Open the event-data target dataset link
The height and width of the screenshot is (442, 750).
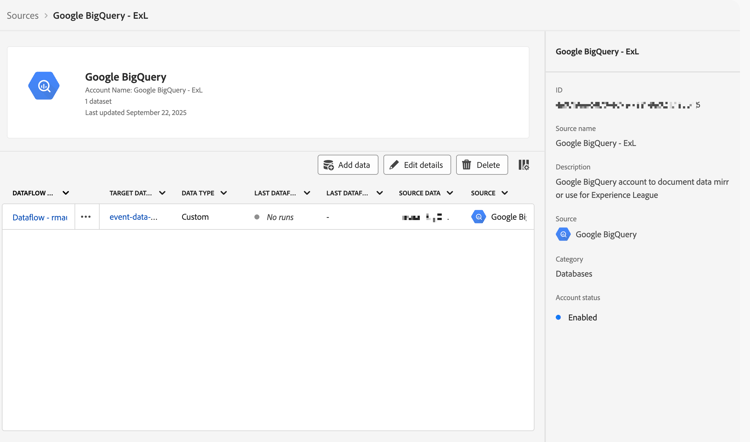(133, 217)
